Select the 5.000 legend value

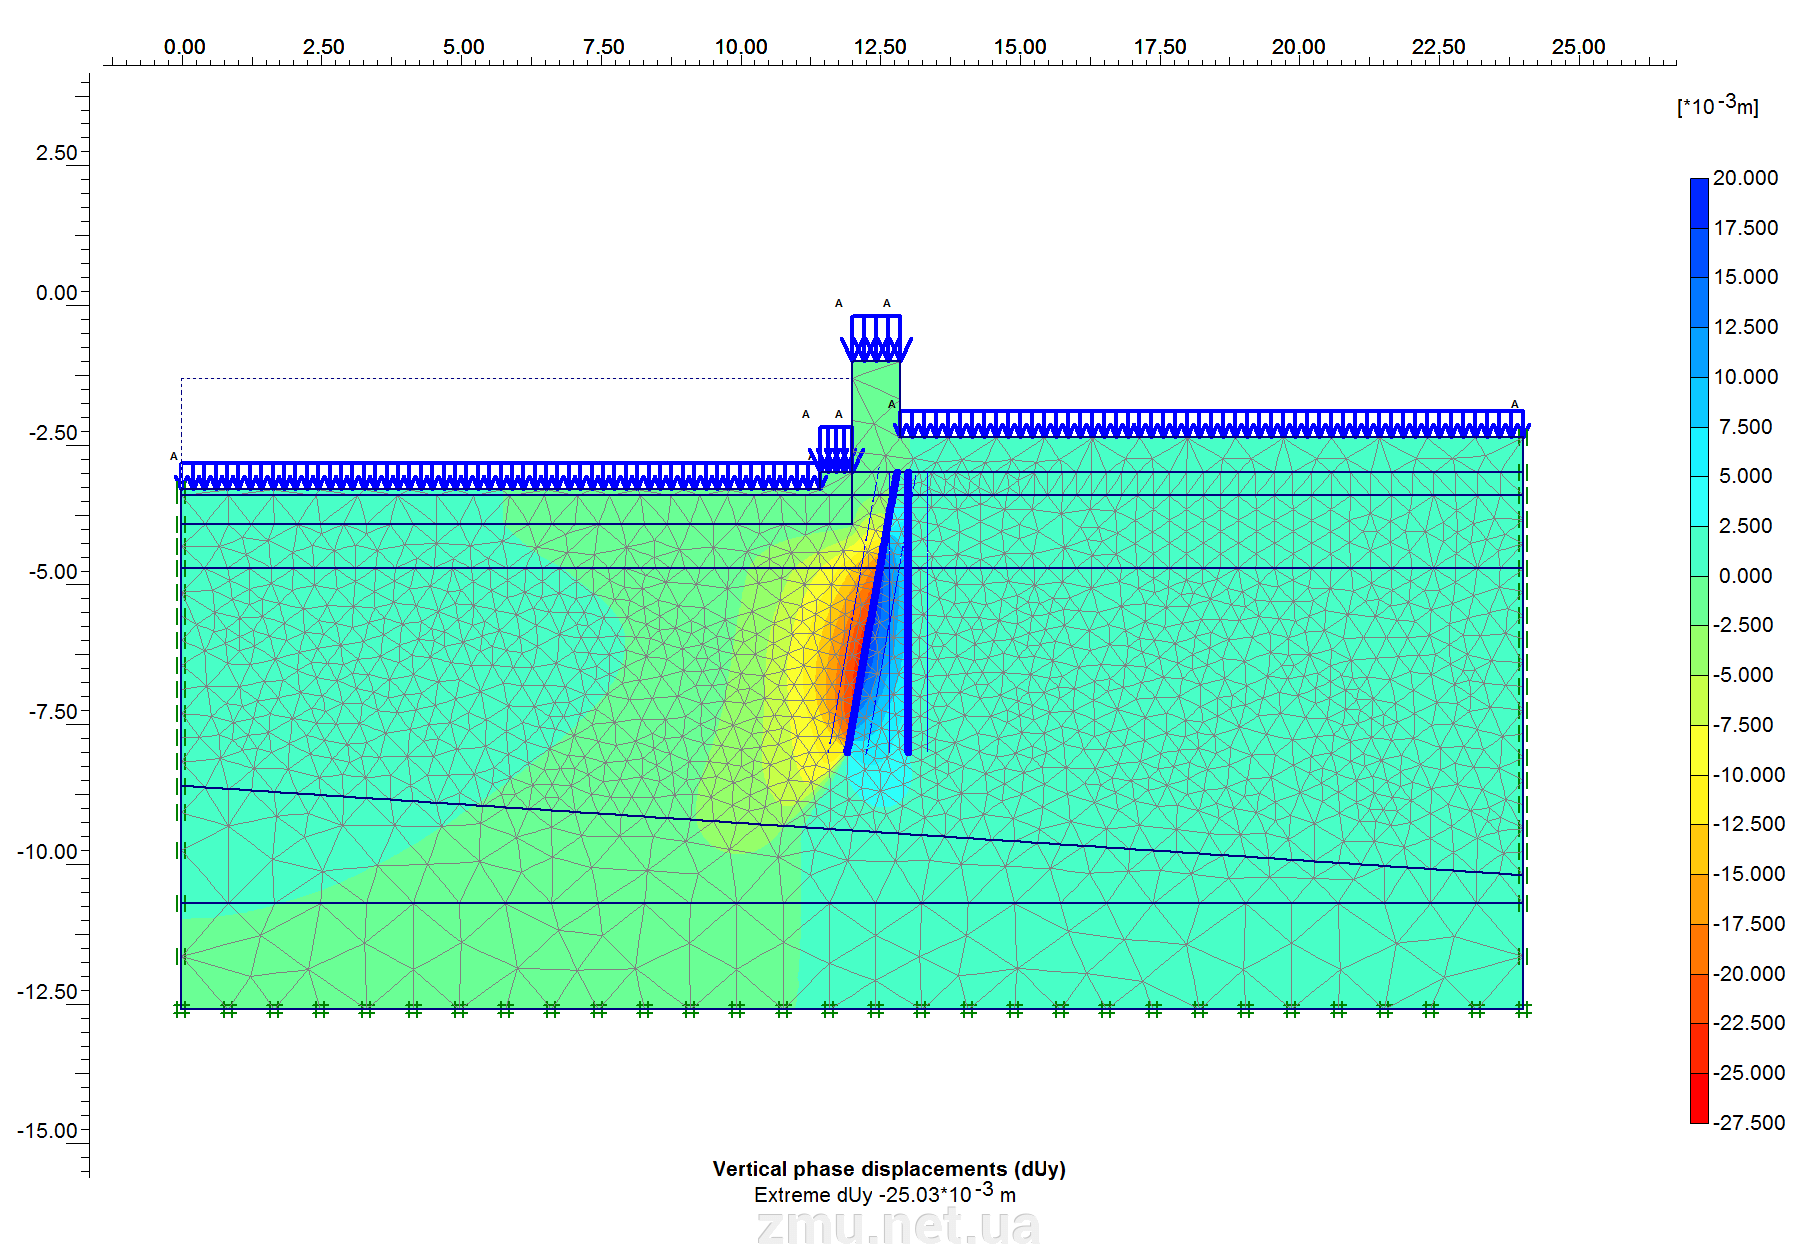(x=1745, y=476)
